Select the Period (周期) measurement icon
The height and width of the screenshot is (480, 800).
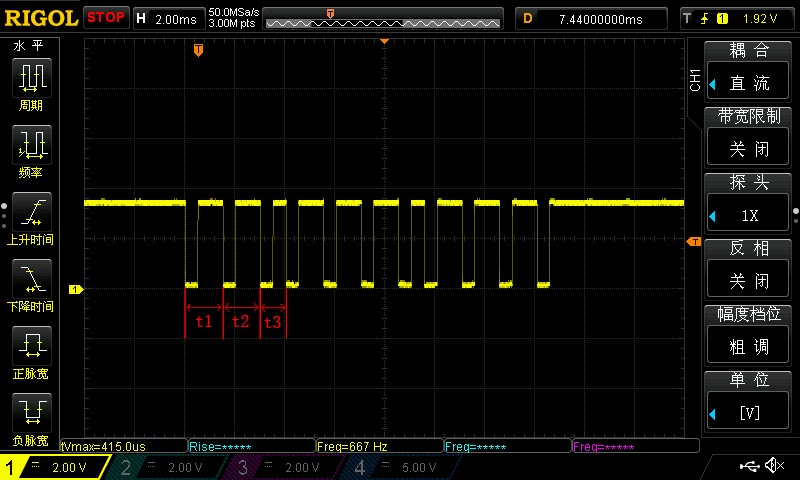(x=31, y=78)
